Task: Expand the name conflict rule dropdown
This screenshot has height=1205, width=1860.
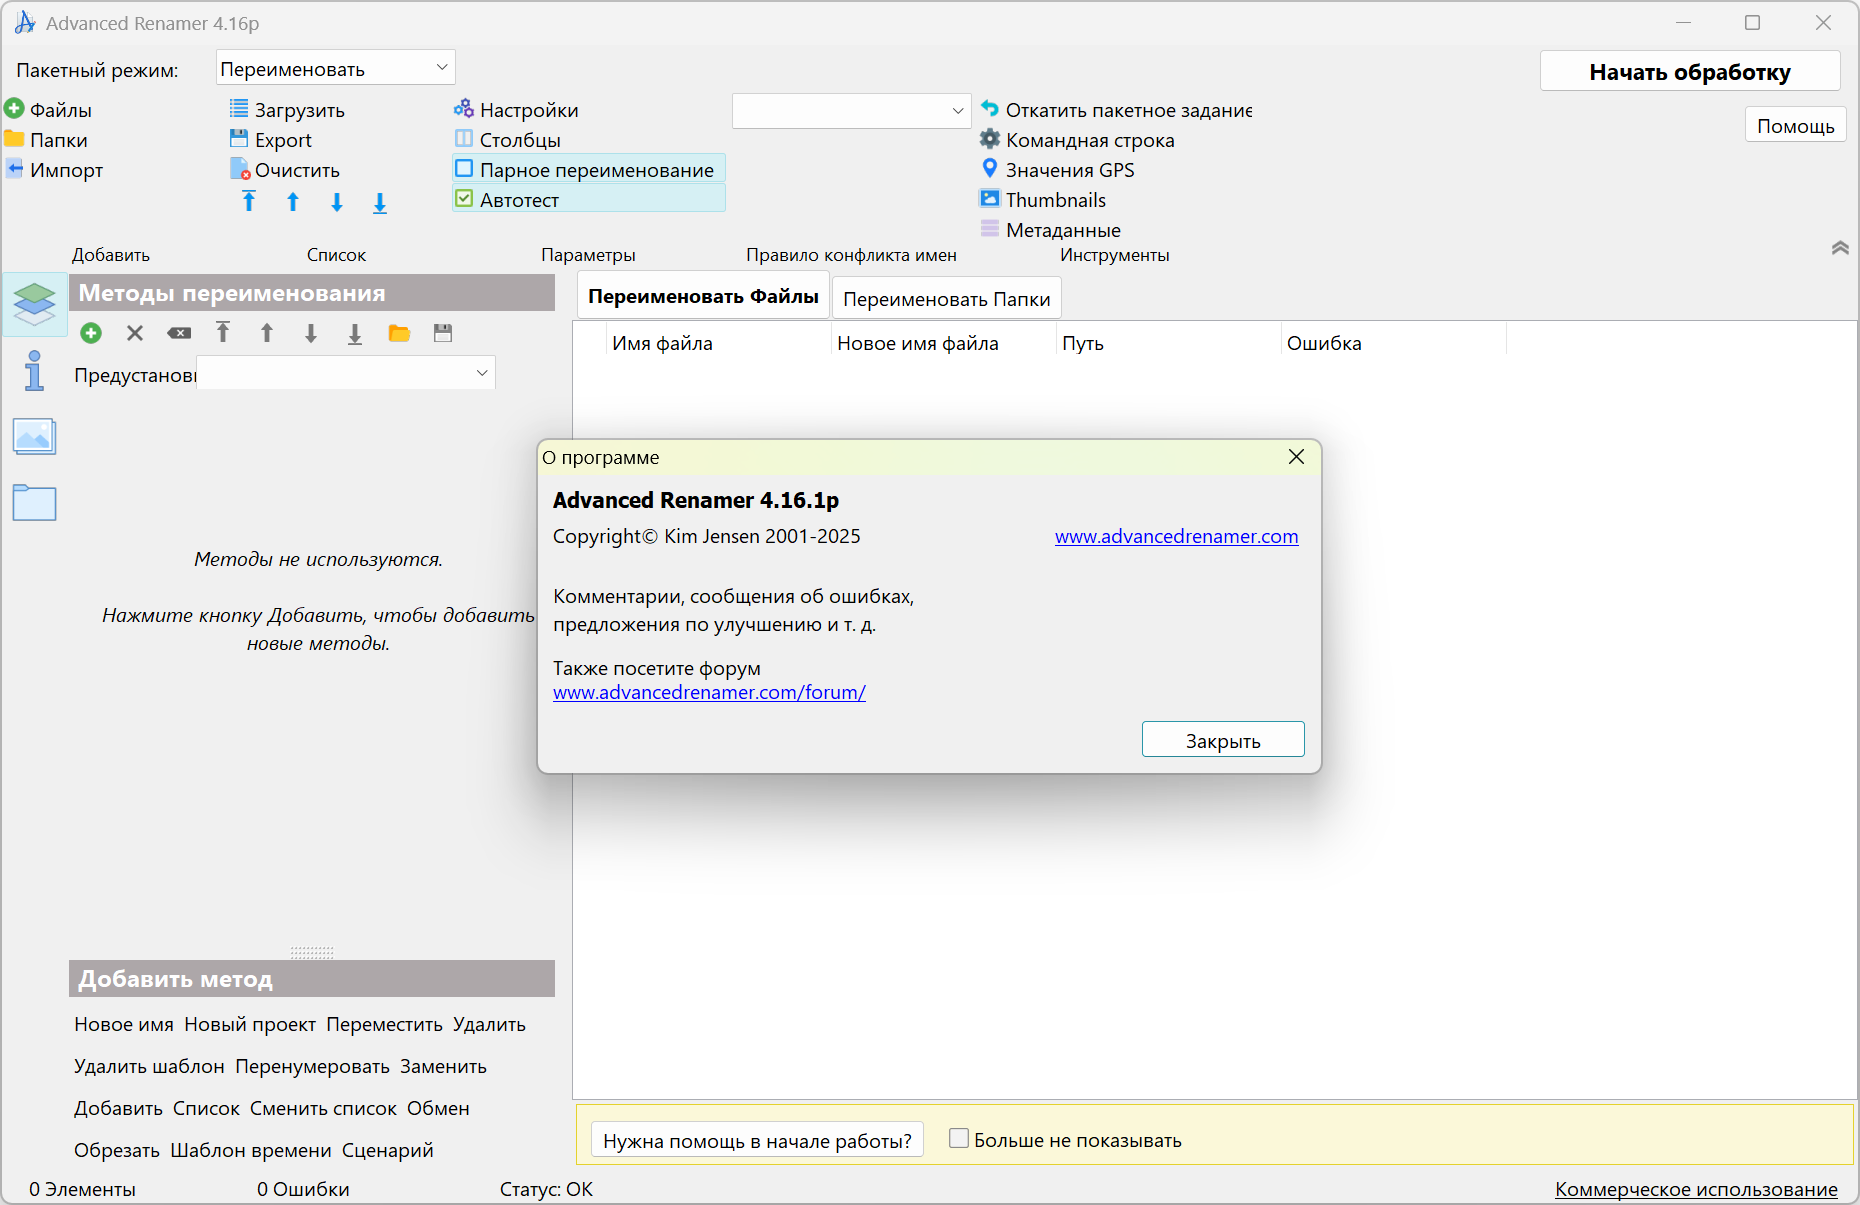Action: [x=851, y=111]
